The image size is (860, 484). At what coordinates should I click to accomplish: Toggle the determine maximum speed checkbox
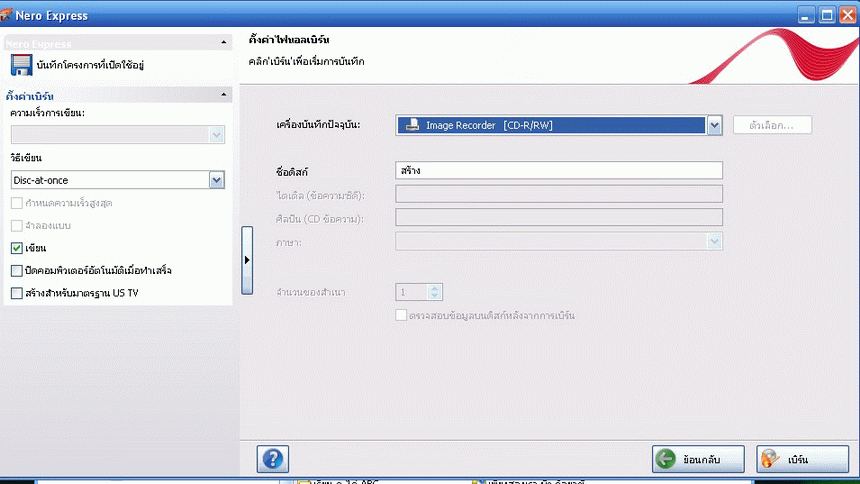(x=17, y=203)
